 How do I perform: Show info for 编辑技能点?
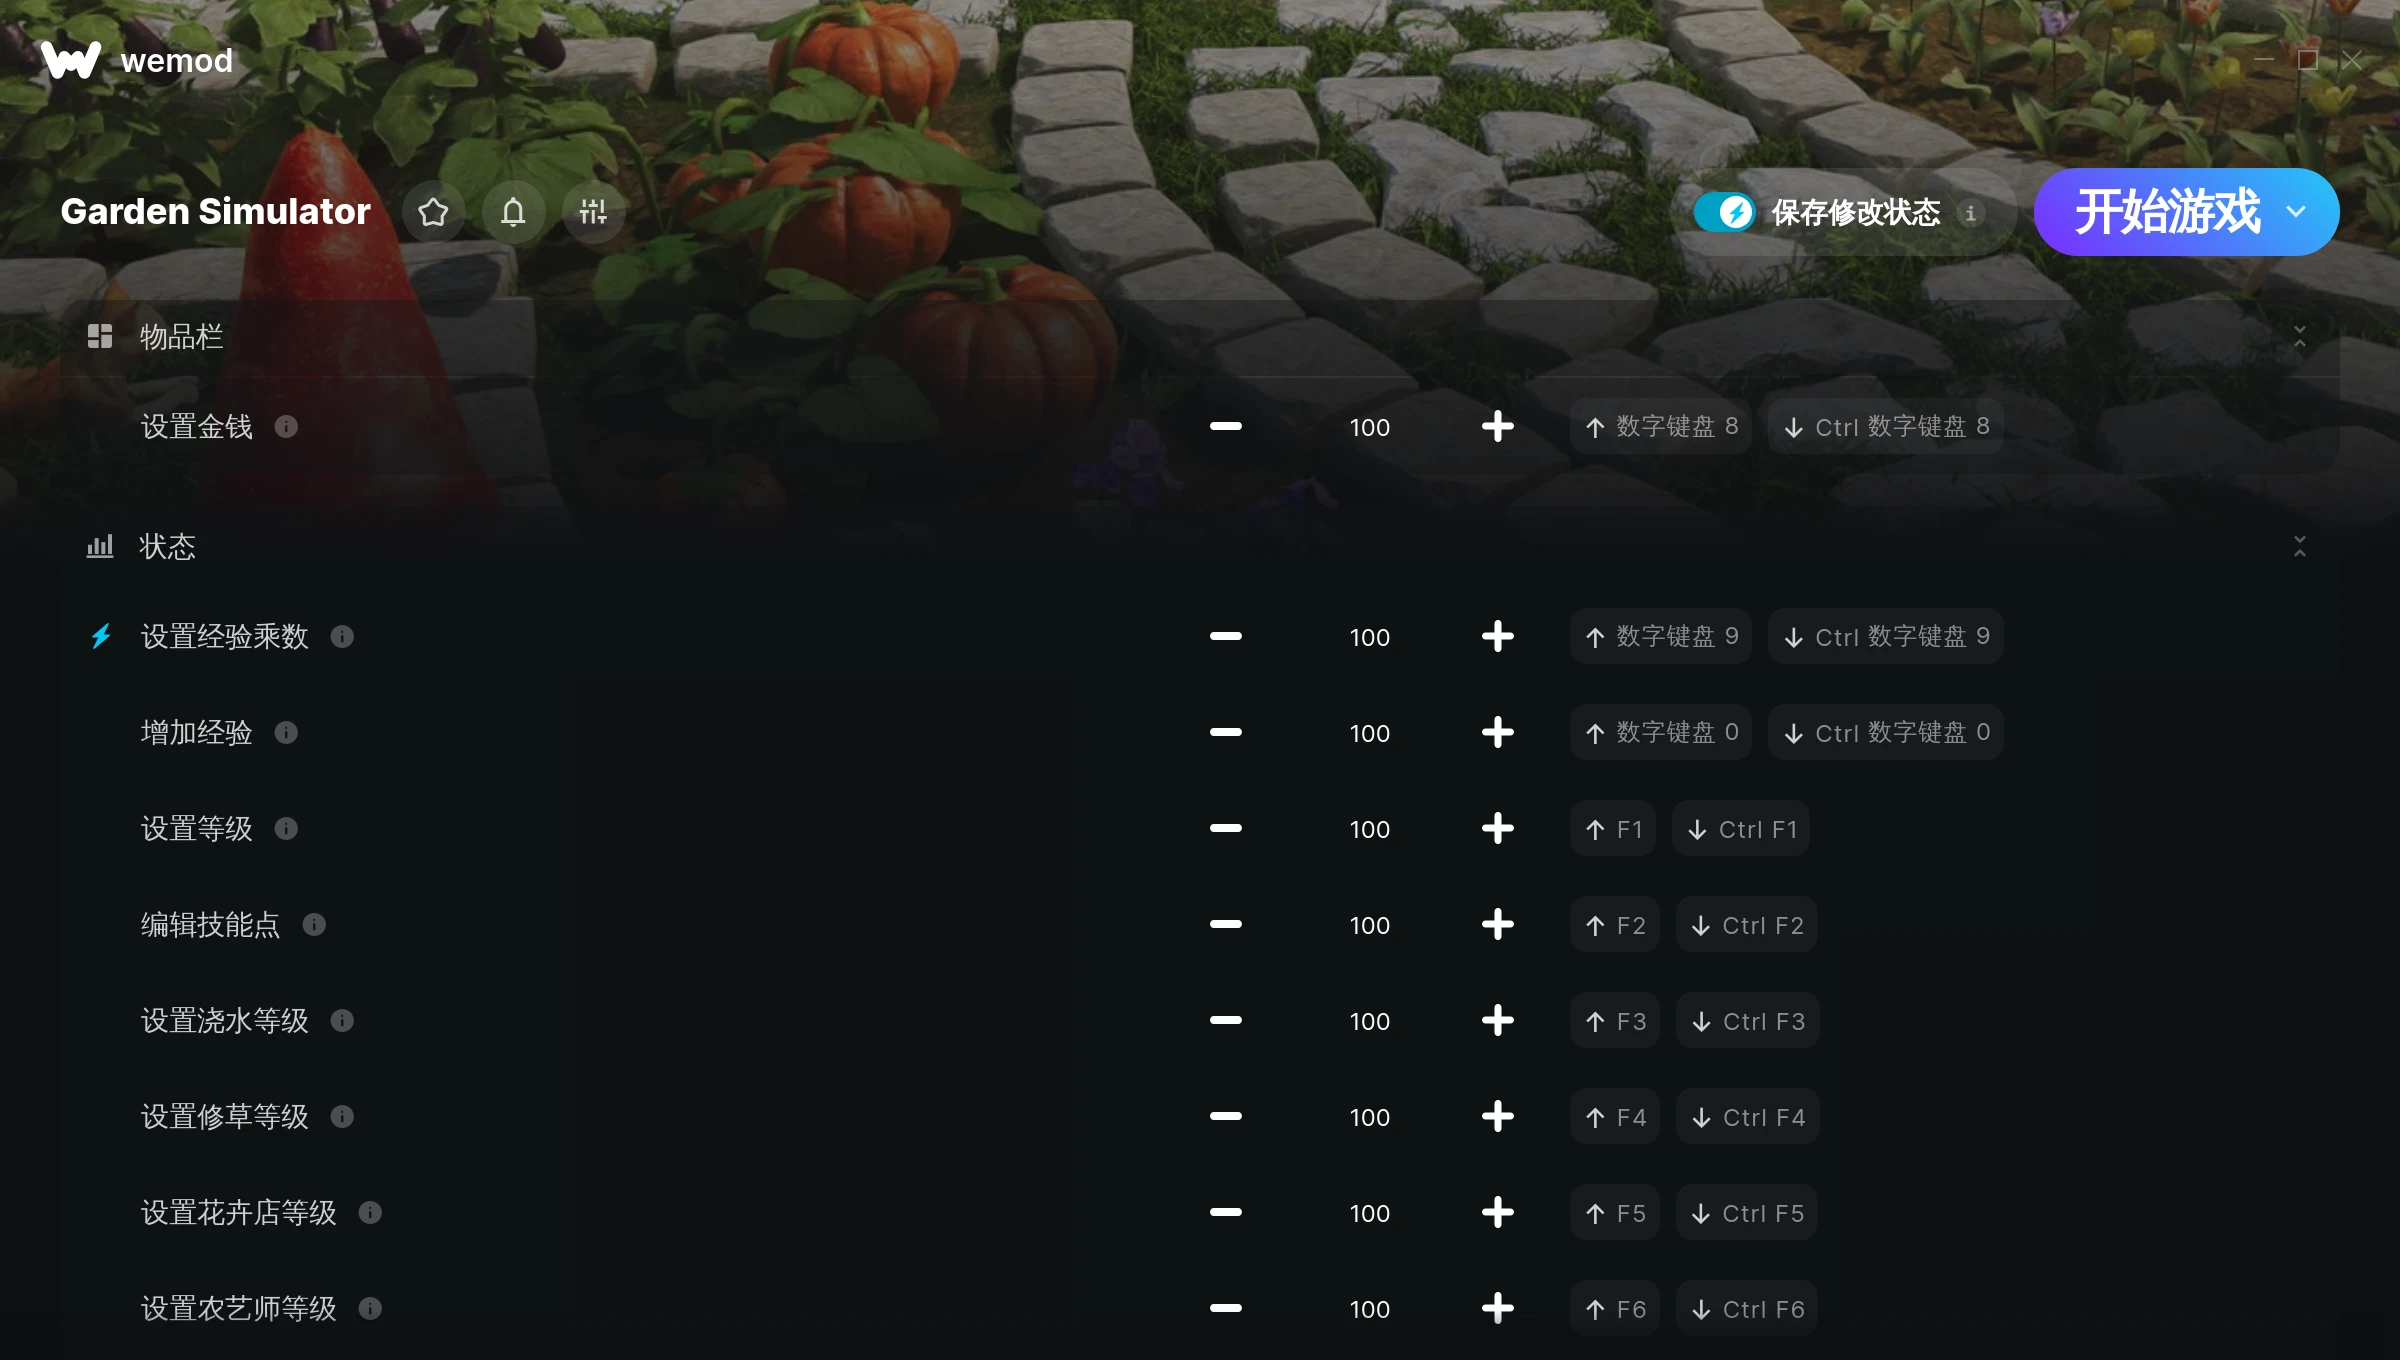click(314, 925)
